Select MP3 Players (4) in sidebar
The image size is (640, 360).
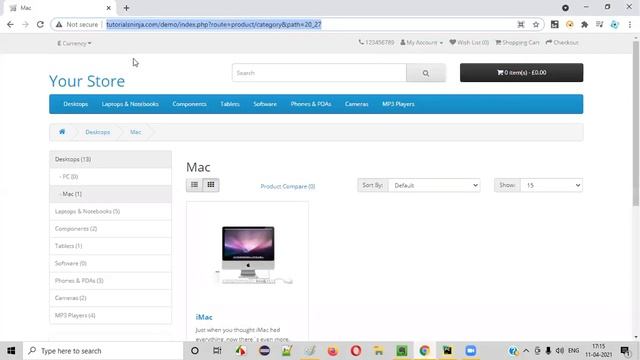click(x=110, y=315)
